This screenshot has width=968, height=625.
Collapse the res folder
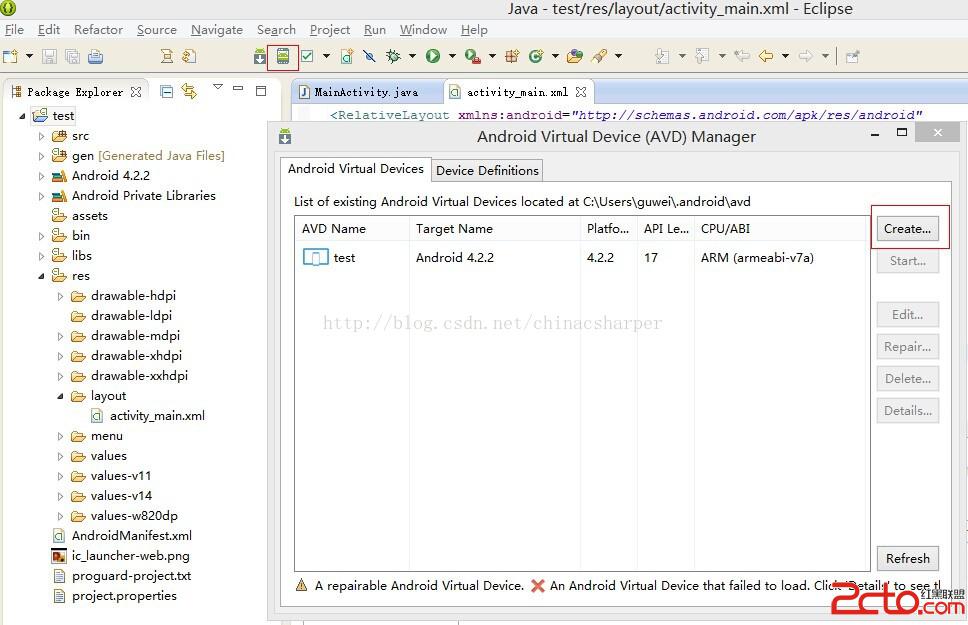[41, 276]
